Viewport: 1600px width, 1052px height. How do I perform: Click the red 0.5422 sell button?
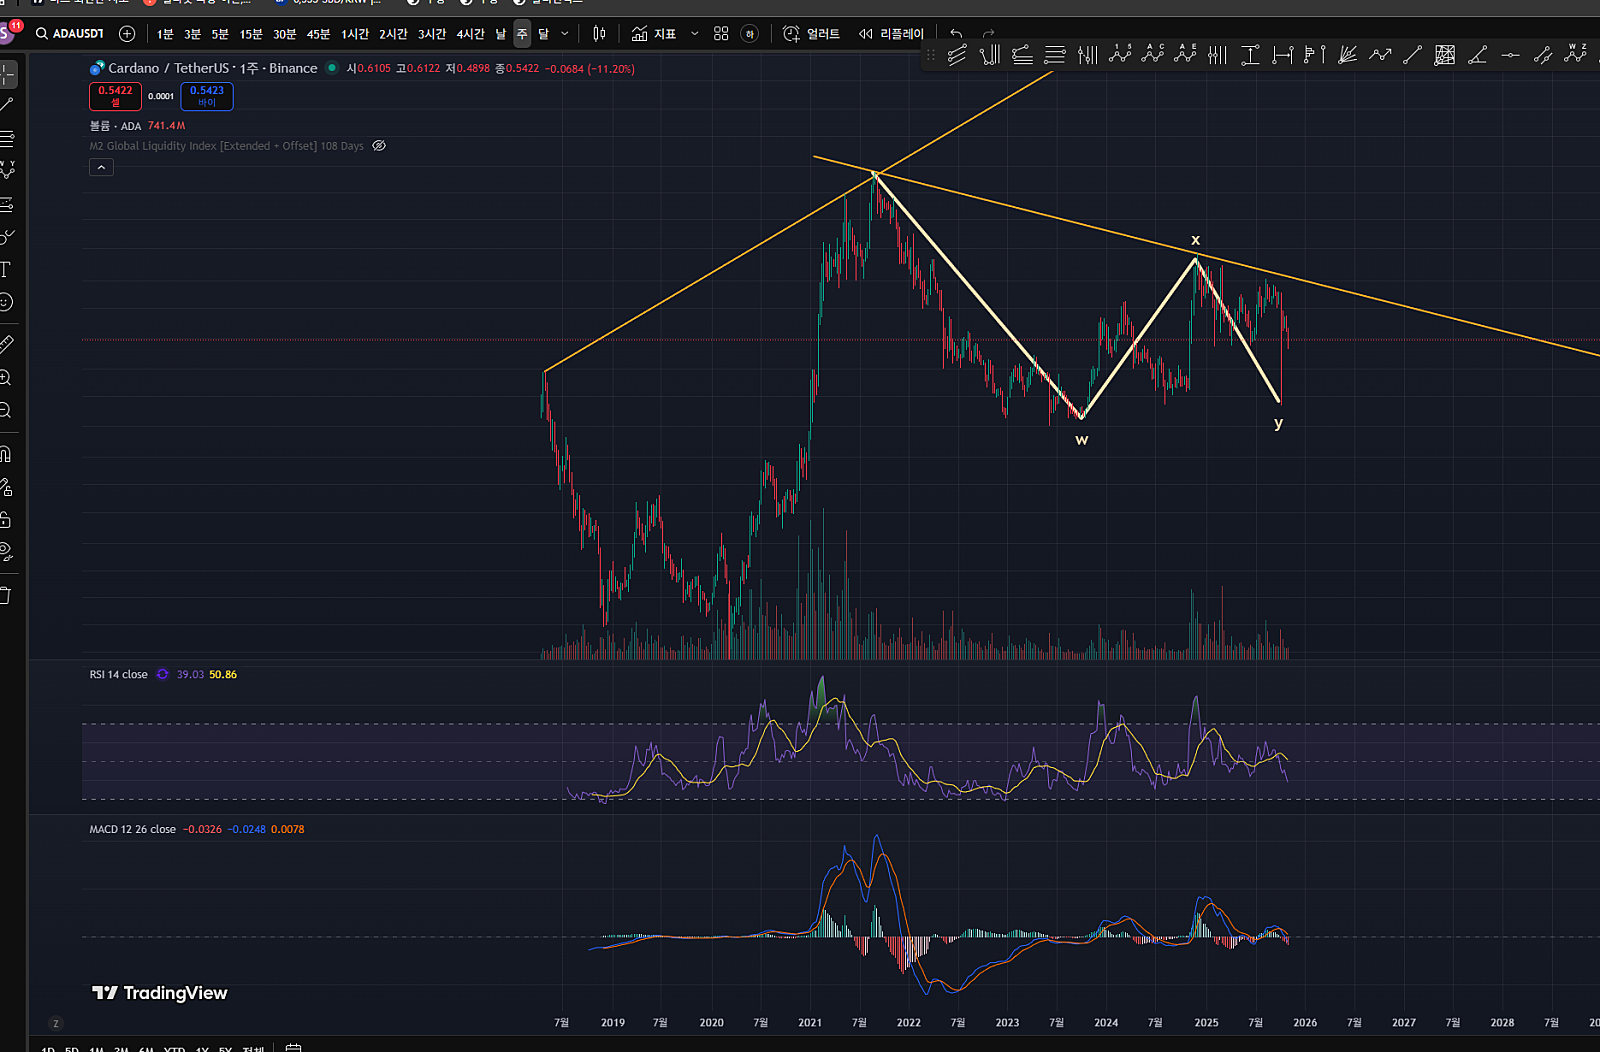point(115,96)
